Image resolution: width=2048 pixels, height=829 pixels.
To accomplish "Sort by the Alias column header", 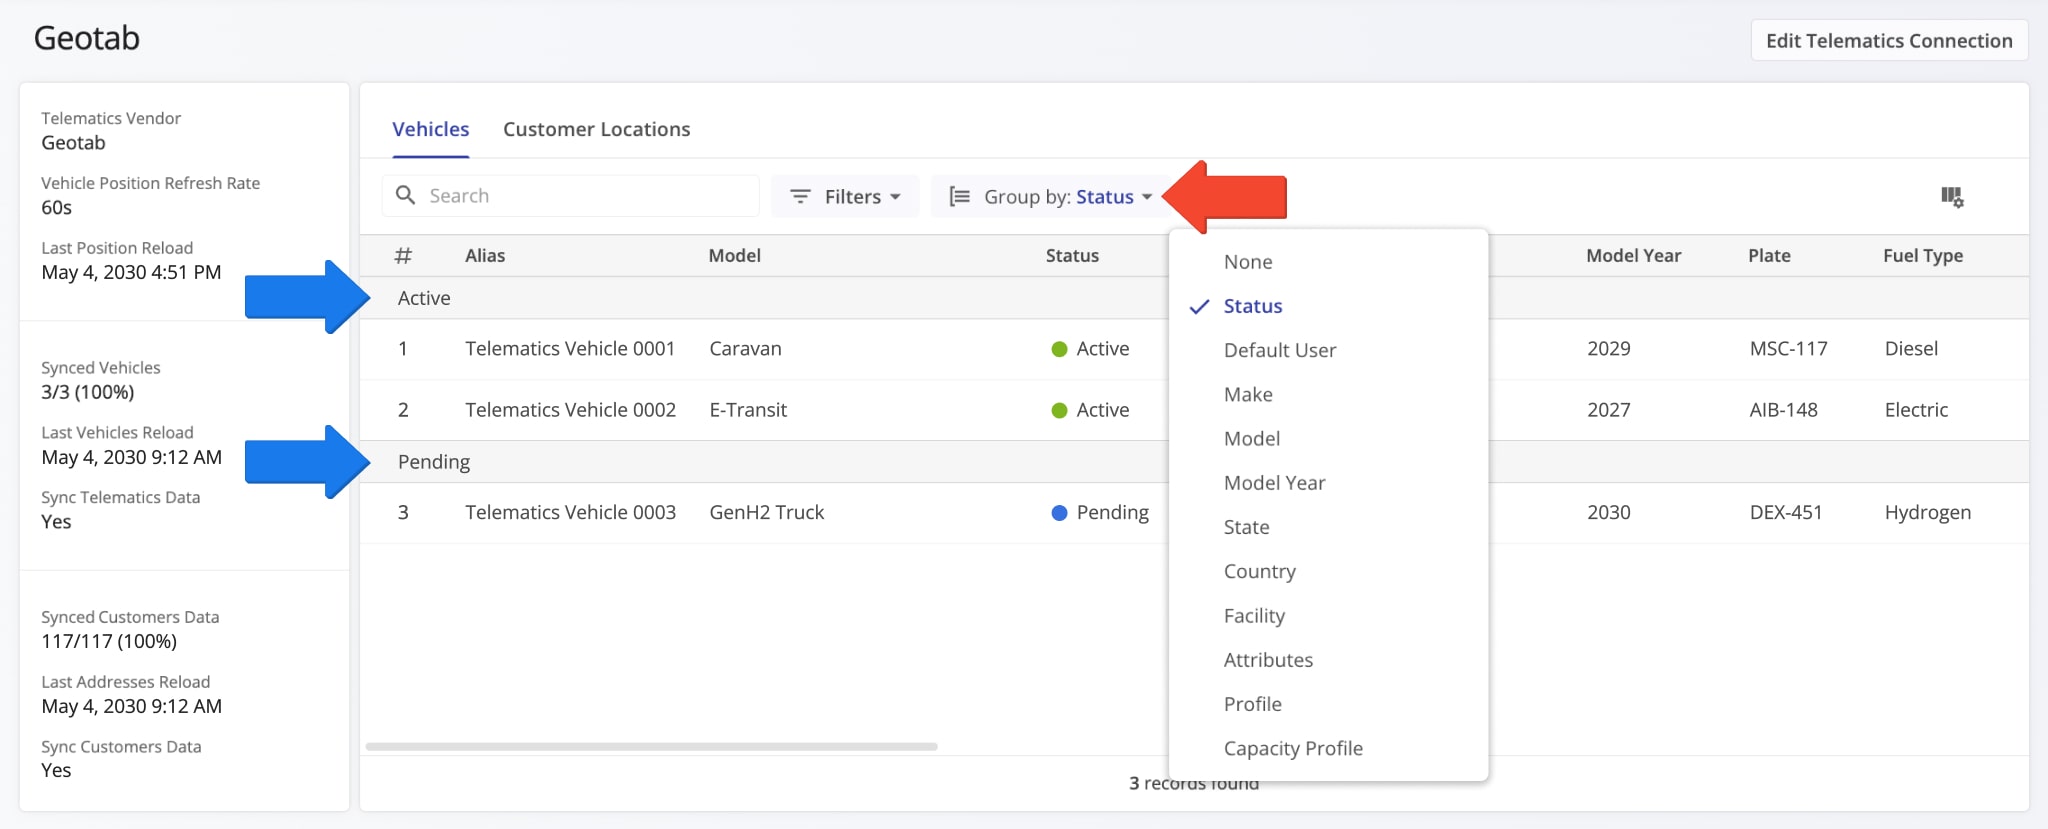I will [x=485, y=256].
